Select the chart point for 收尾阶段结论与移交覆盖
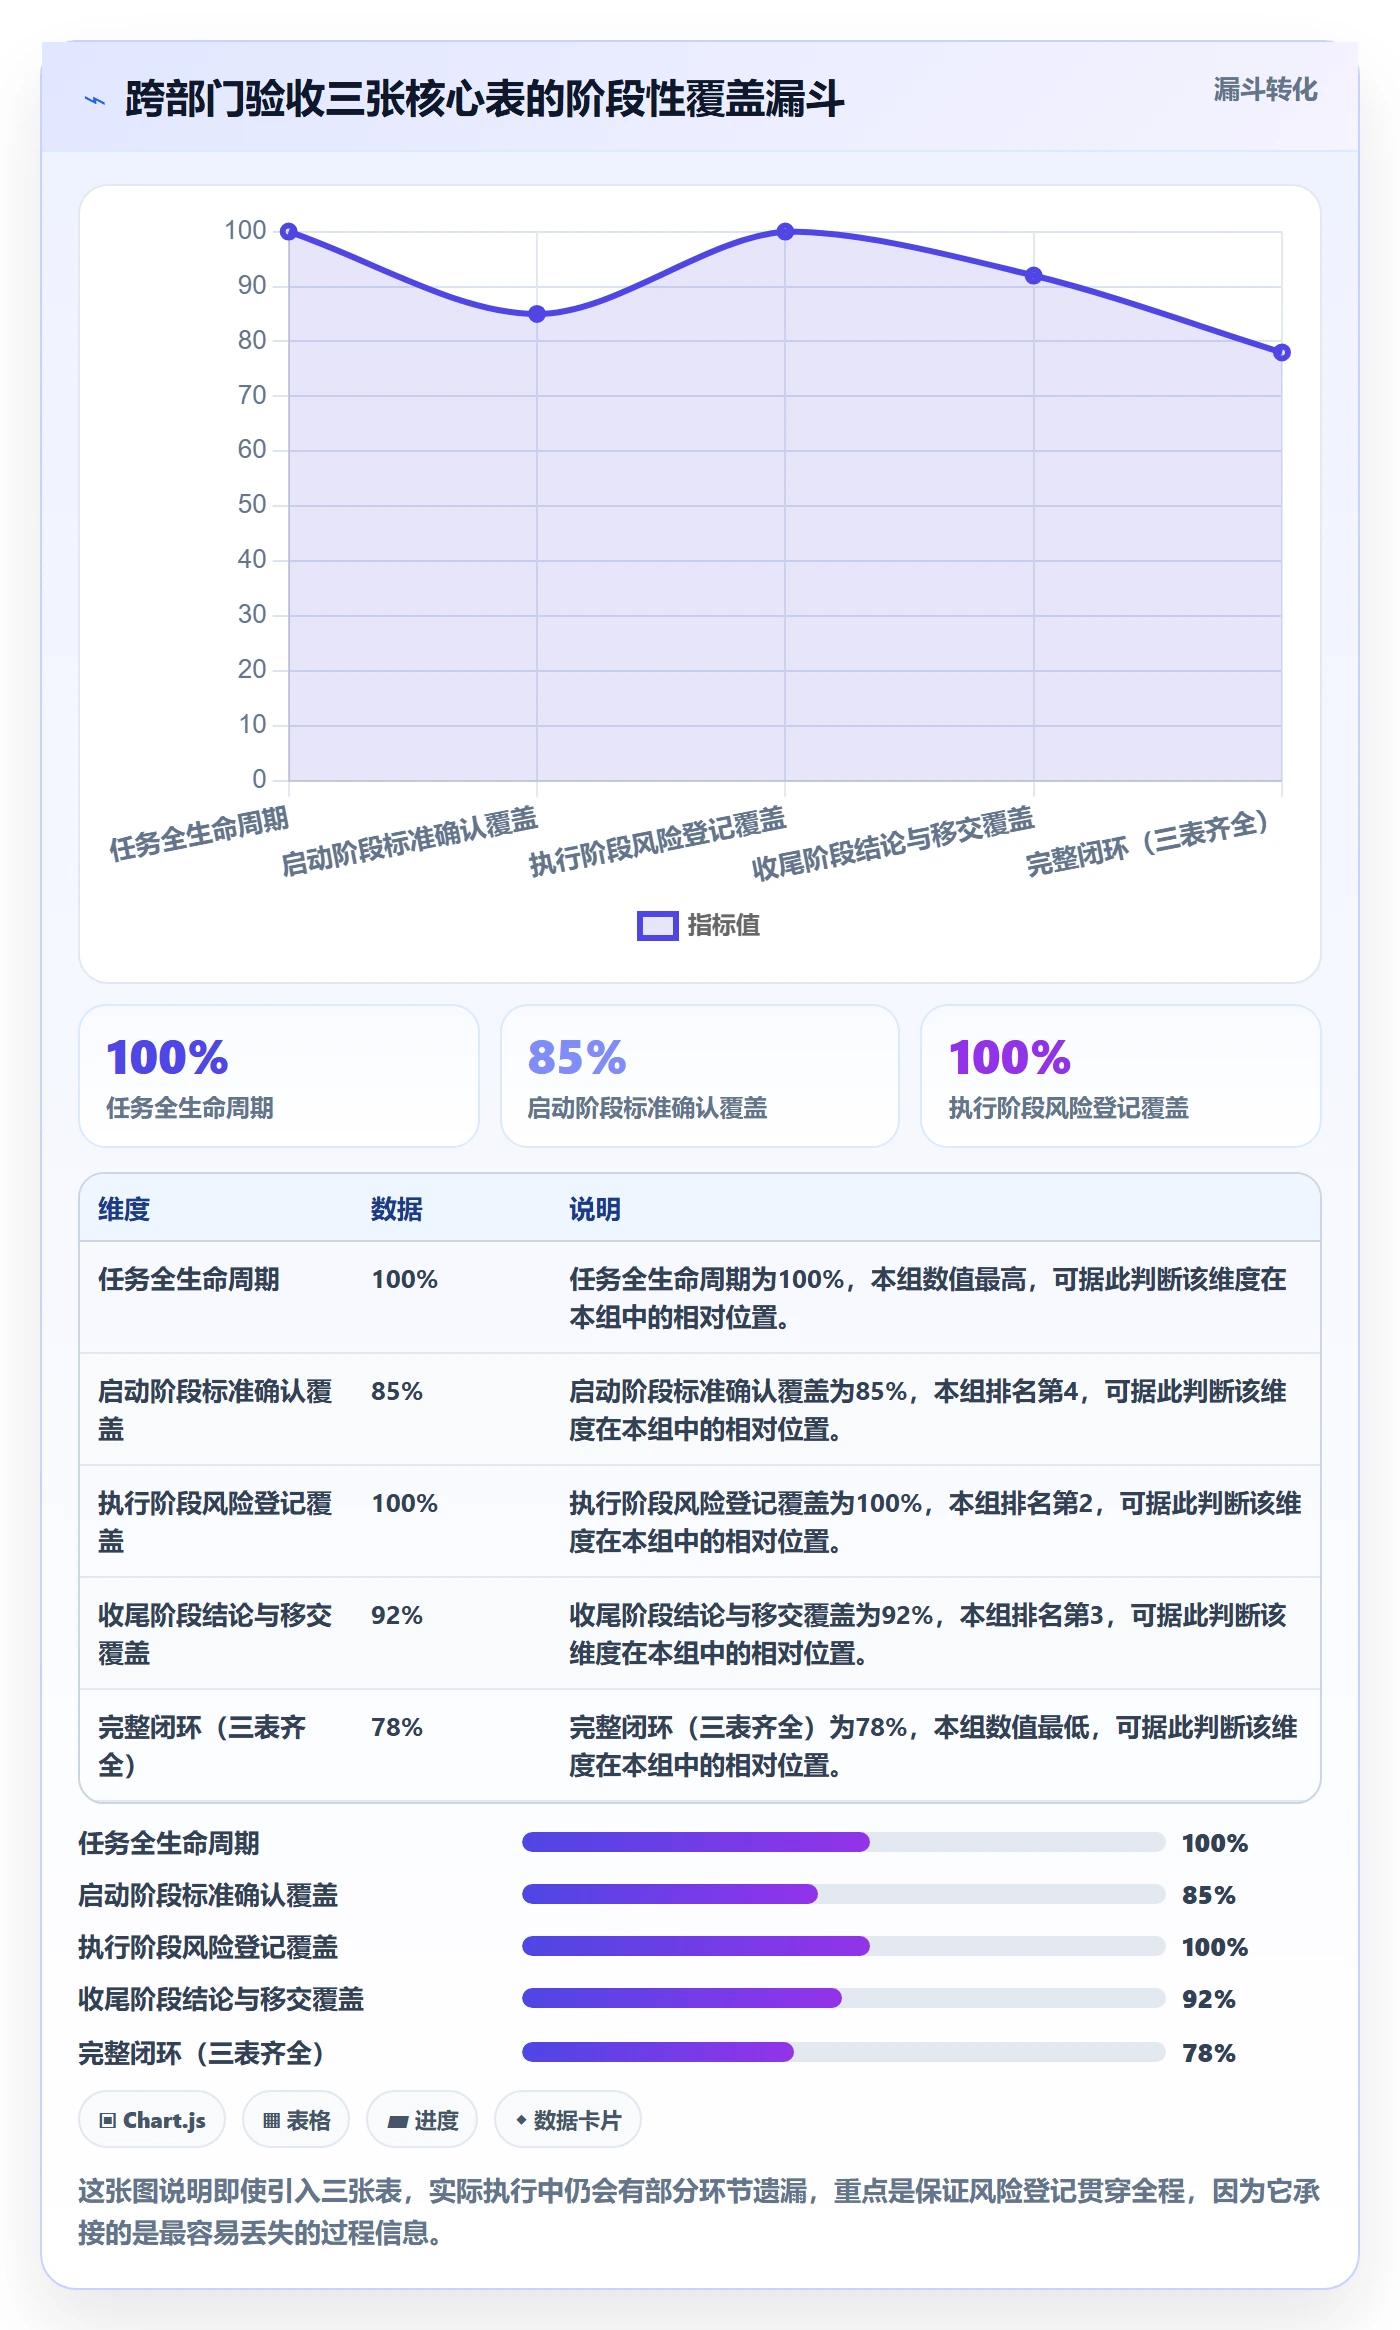Image resolution: width=1400 pixels, height=2330 pixels. [x=1034, y=276]
